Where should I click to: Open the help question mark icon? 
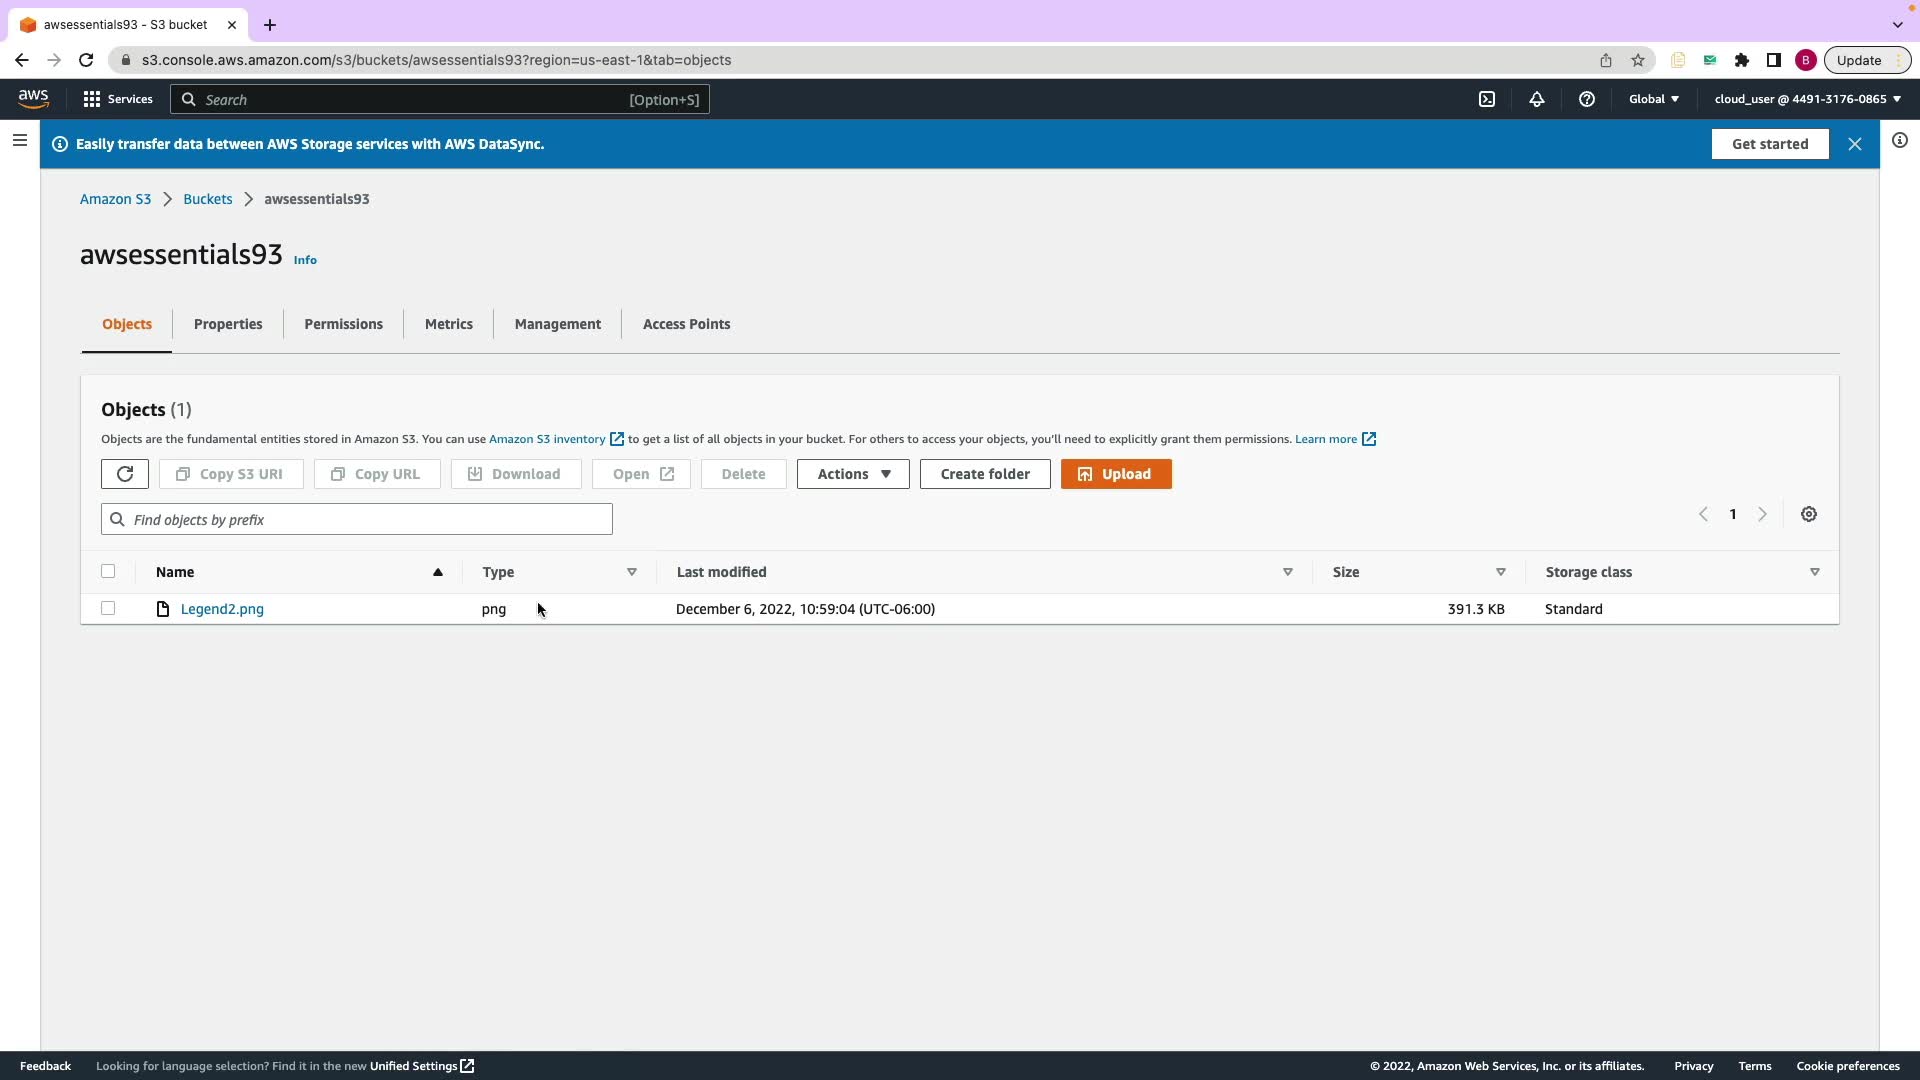[x=1587, y=99]
